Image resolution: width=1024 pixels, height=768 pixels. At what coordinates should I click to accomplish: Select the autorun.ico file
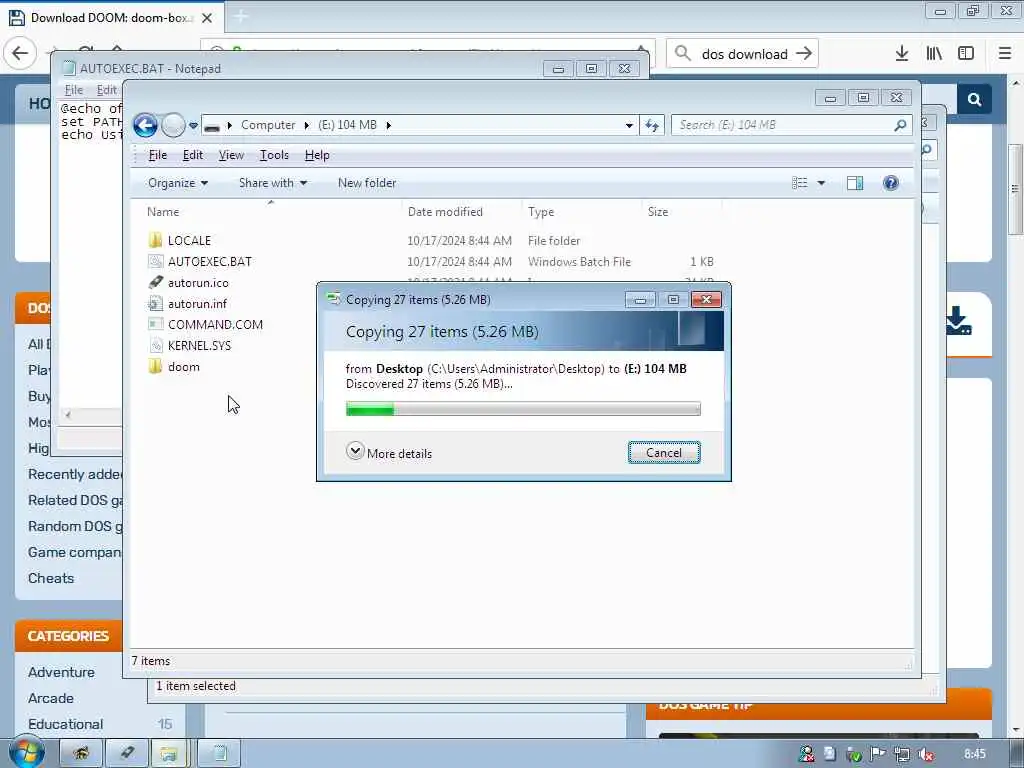click(x=198, y=283)
